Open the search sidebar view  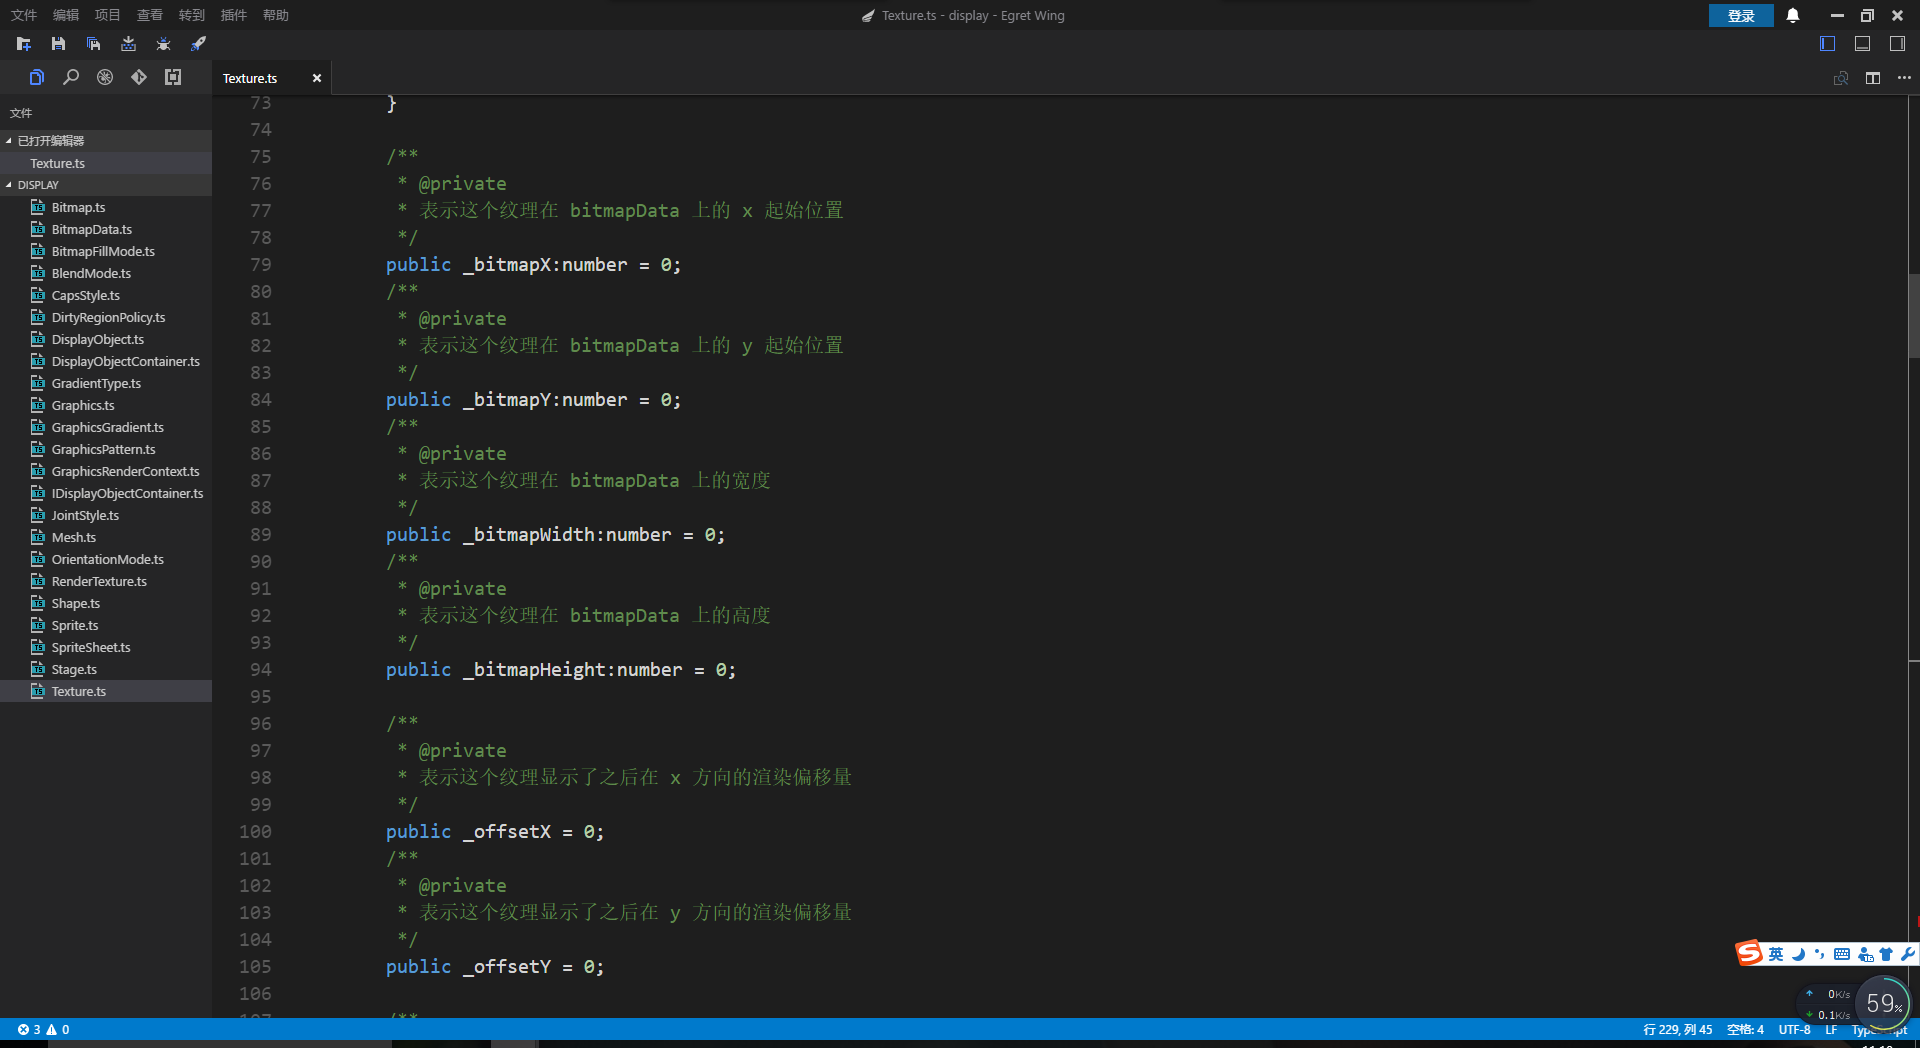71,77
